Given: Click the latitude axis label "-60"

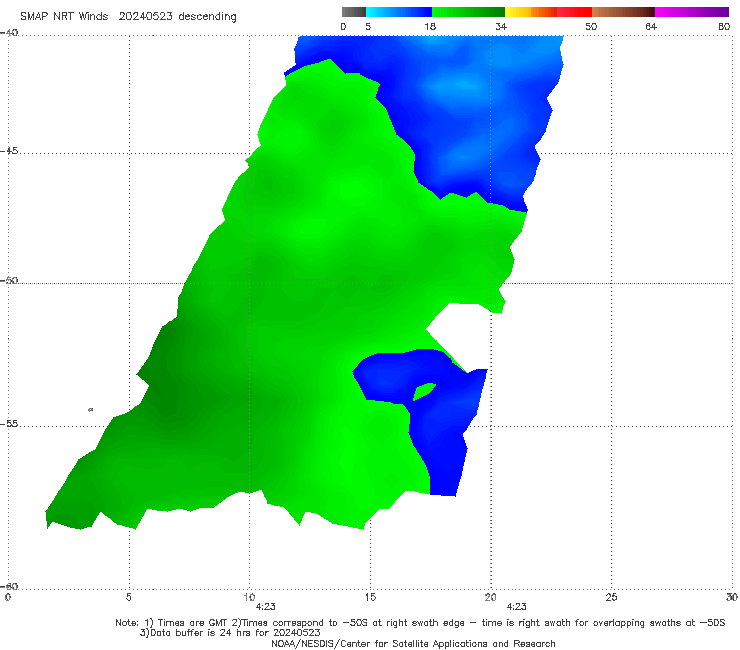Looking at the screenshot, I should click(x=9, y=586).
